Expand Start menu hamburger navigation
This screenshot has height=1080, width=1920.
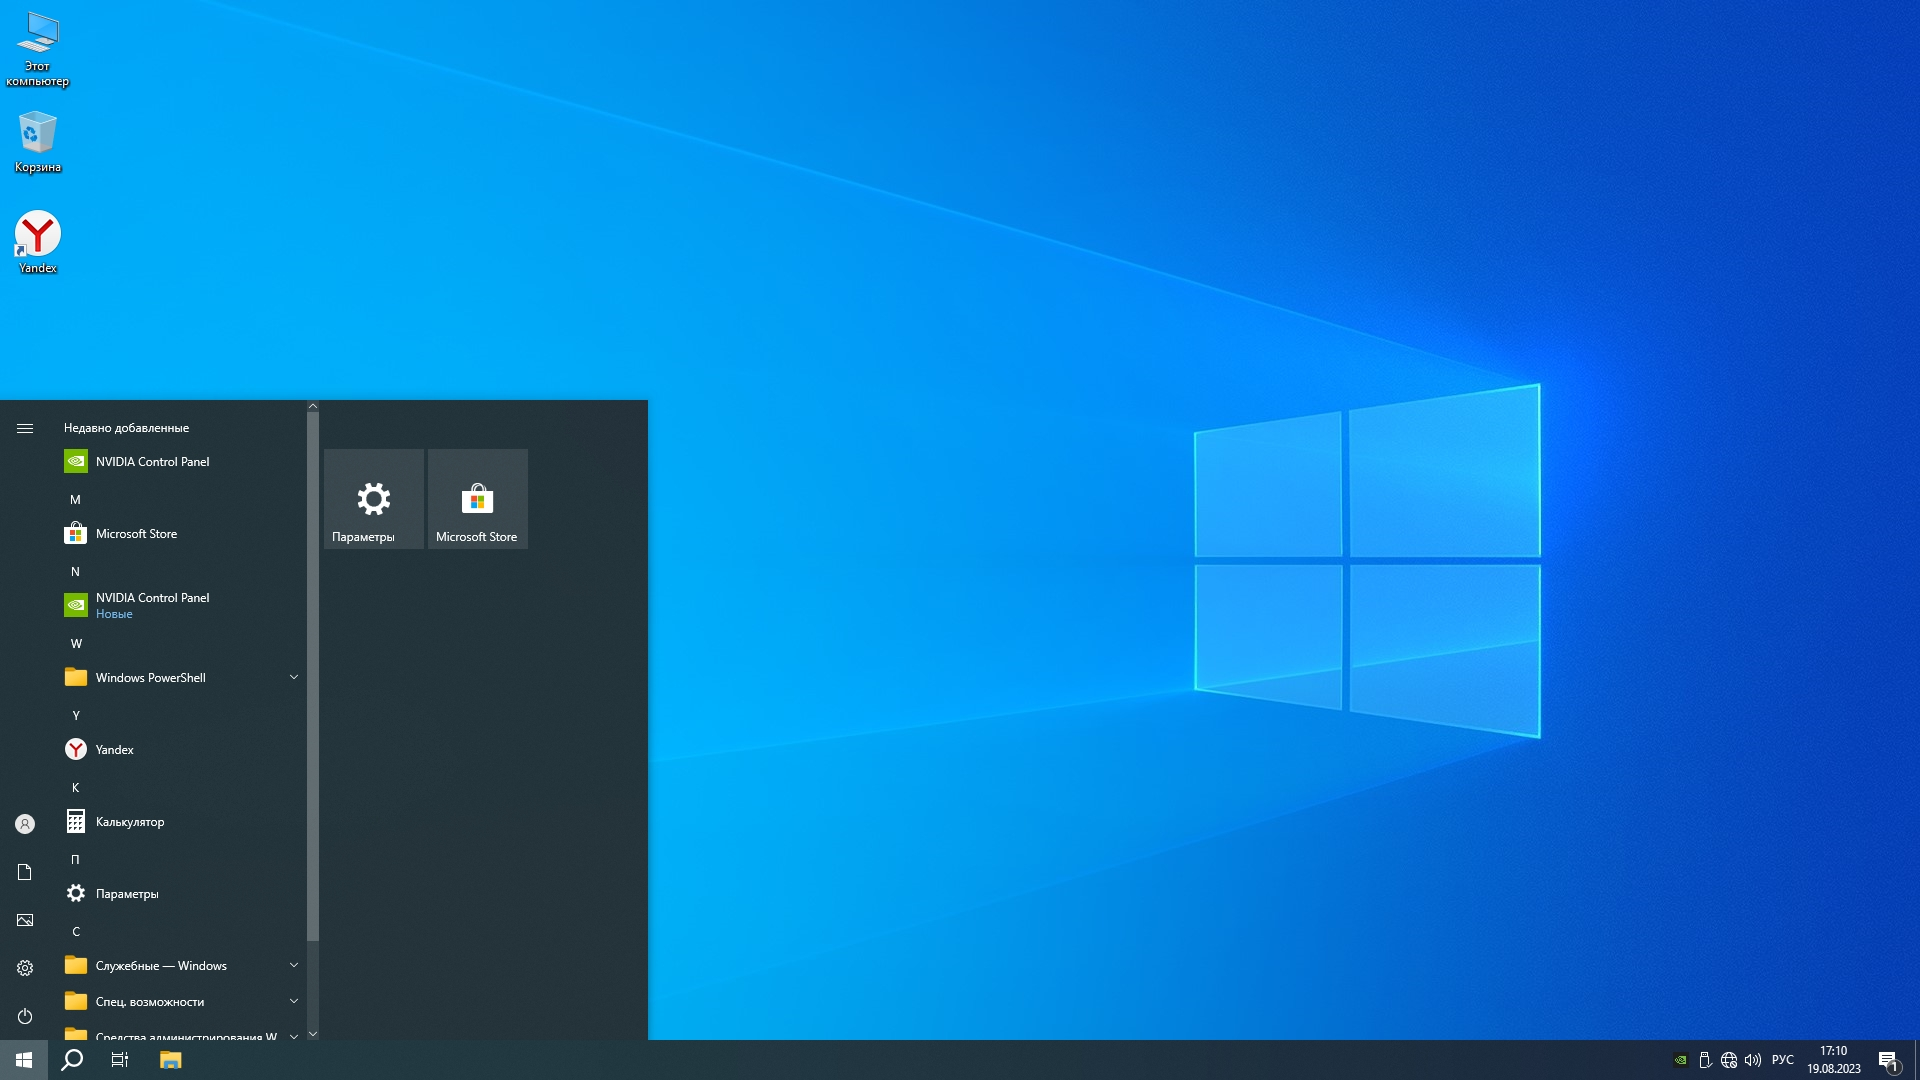[25, 428]
